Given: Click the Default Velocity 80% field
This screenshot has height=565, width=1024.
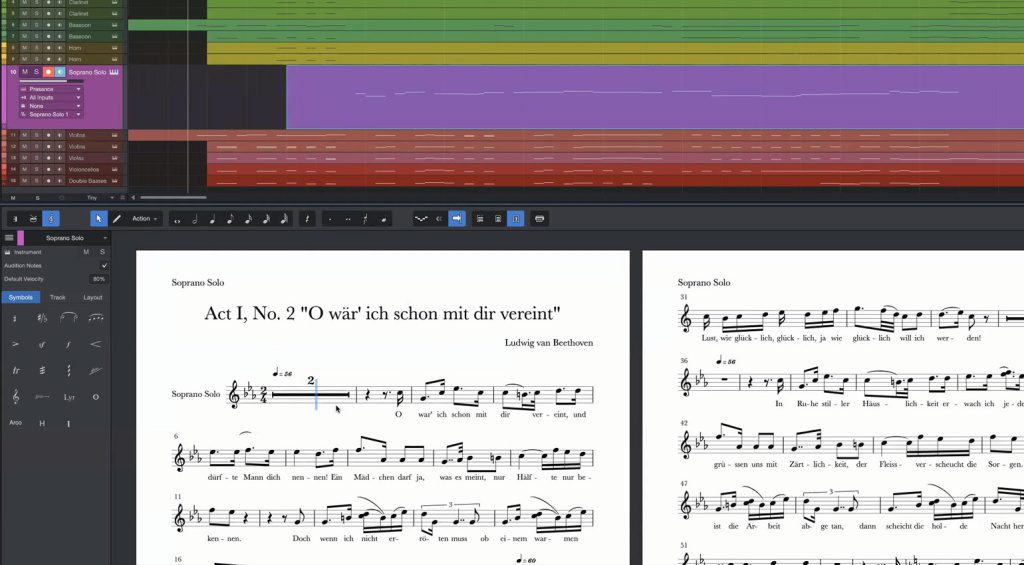Looking at the screenshot, I should pyautogui.click(x=99, y=279).
